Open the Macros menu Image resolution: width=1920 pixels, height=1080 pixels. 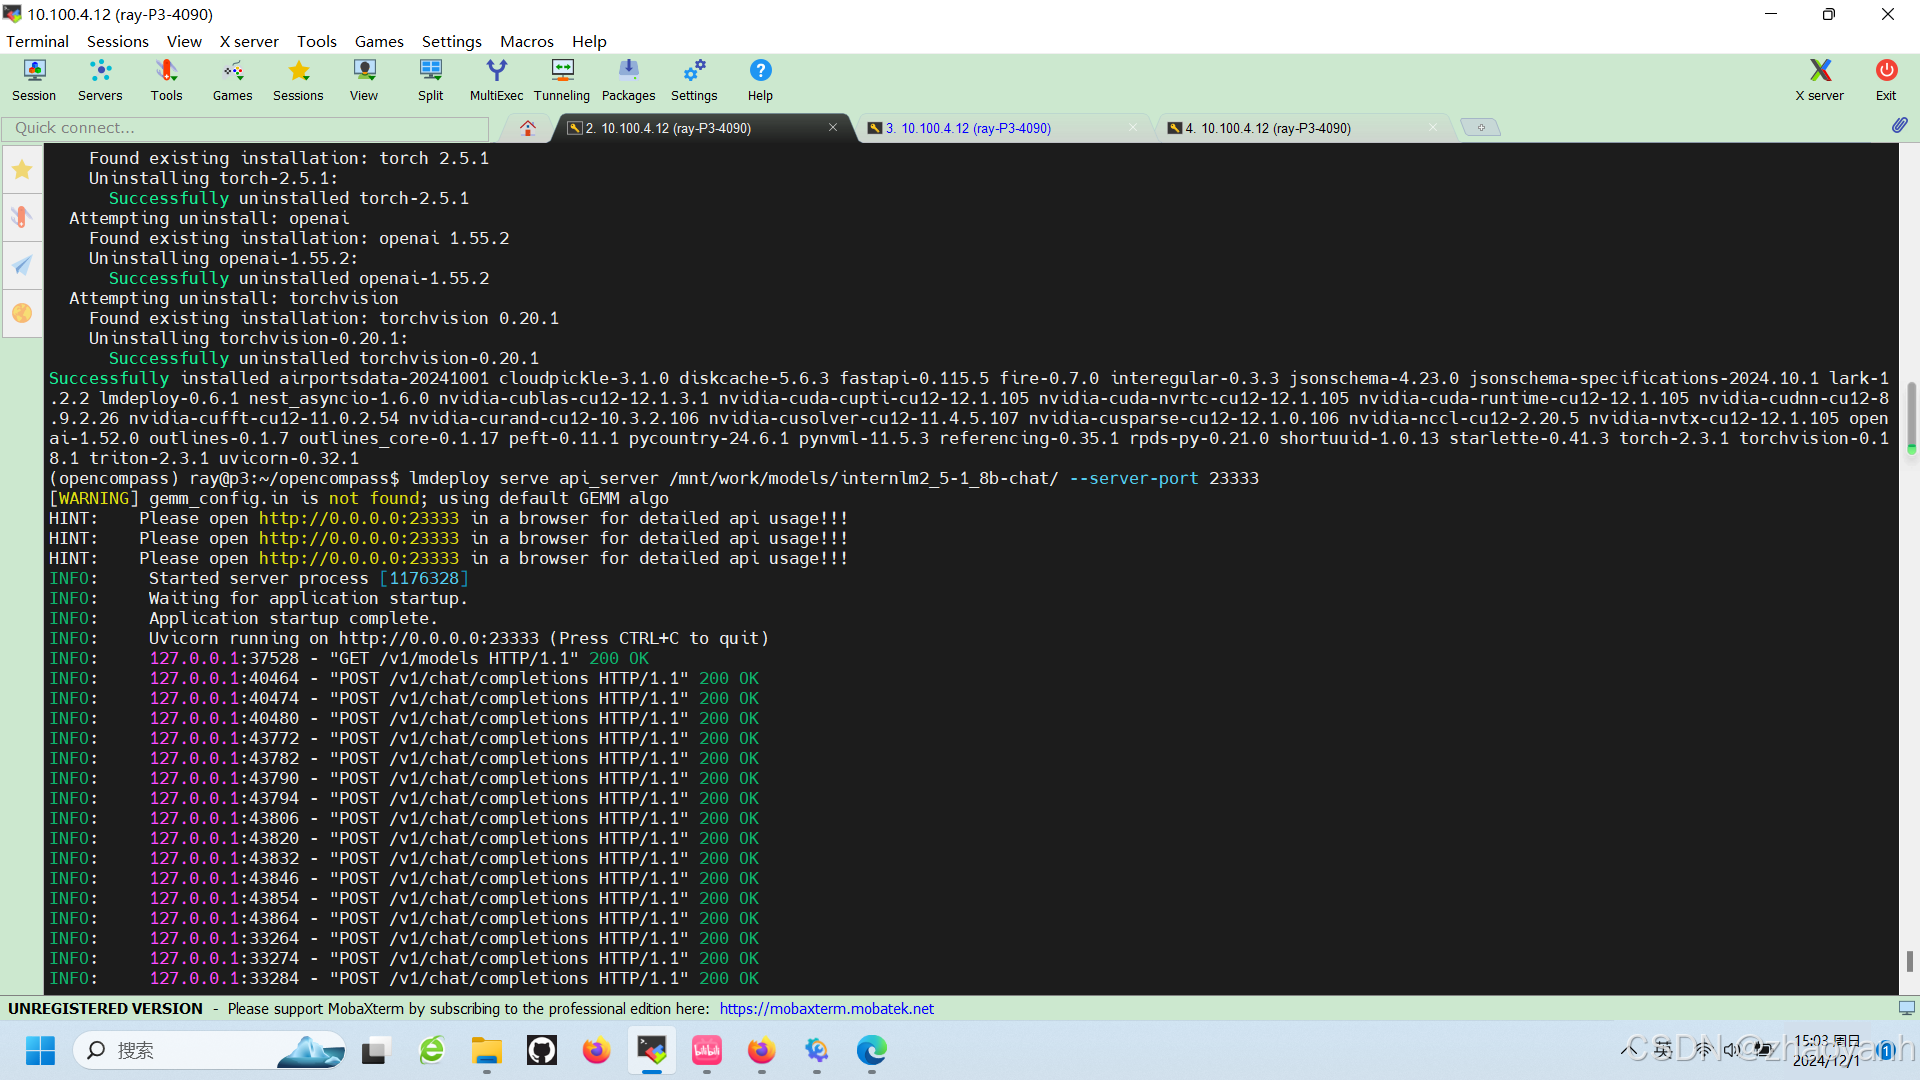pyautogui.click(x=526, y=41)
